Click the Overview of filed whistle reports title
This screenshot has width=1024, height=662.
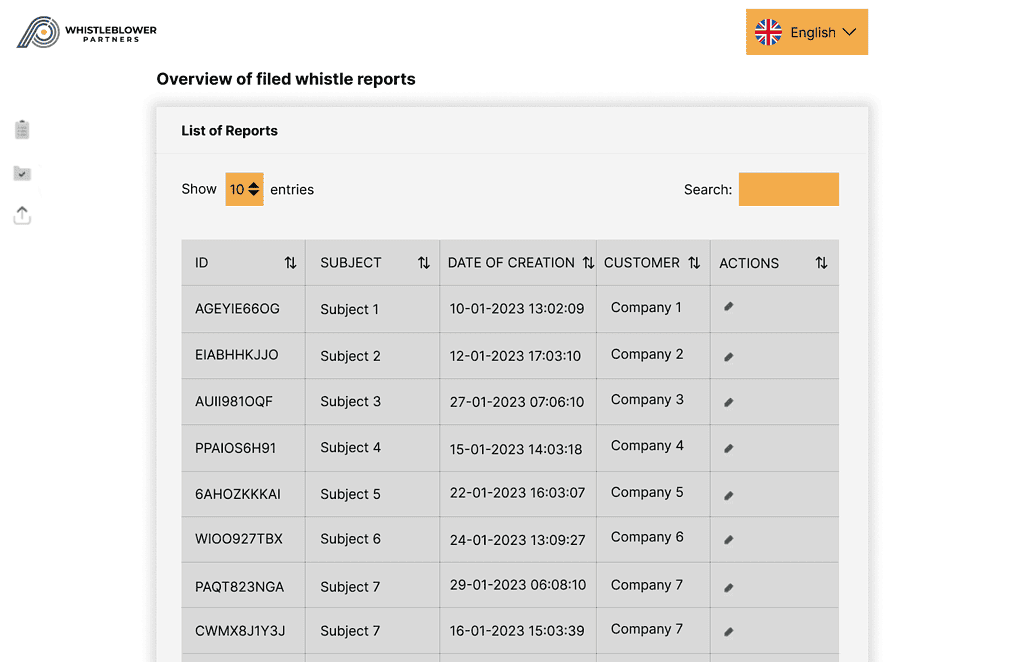tap(286, 79)
